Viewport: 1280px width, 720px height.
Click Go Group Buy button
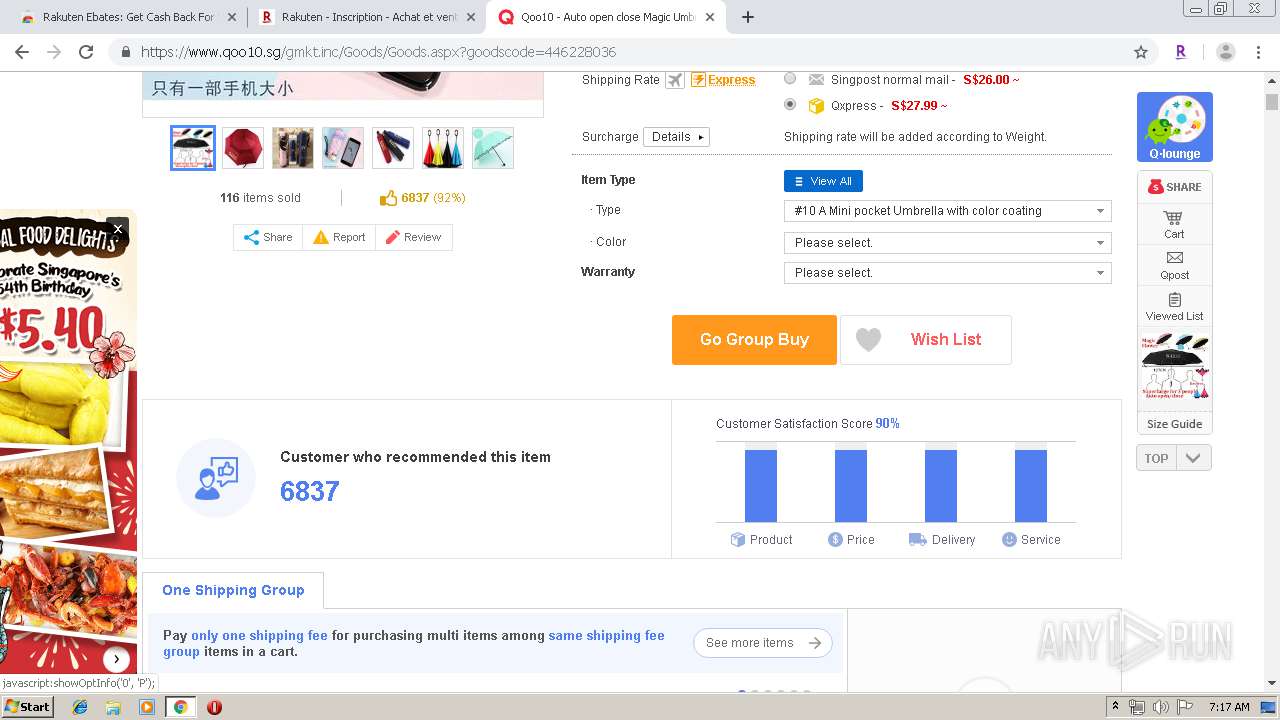[754, 340]
